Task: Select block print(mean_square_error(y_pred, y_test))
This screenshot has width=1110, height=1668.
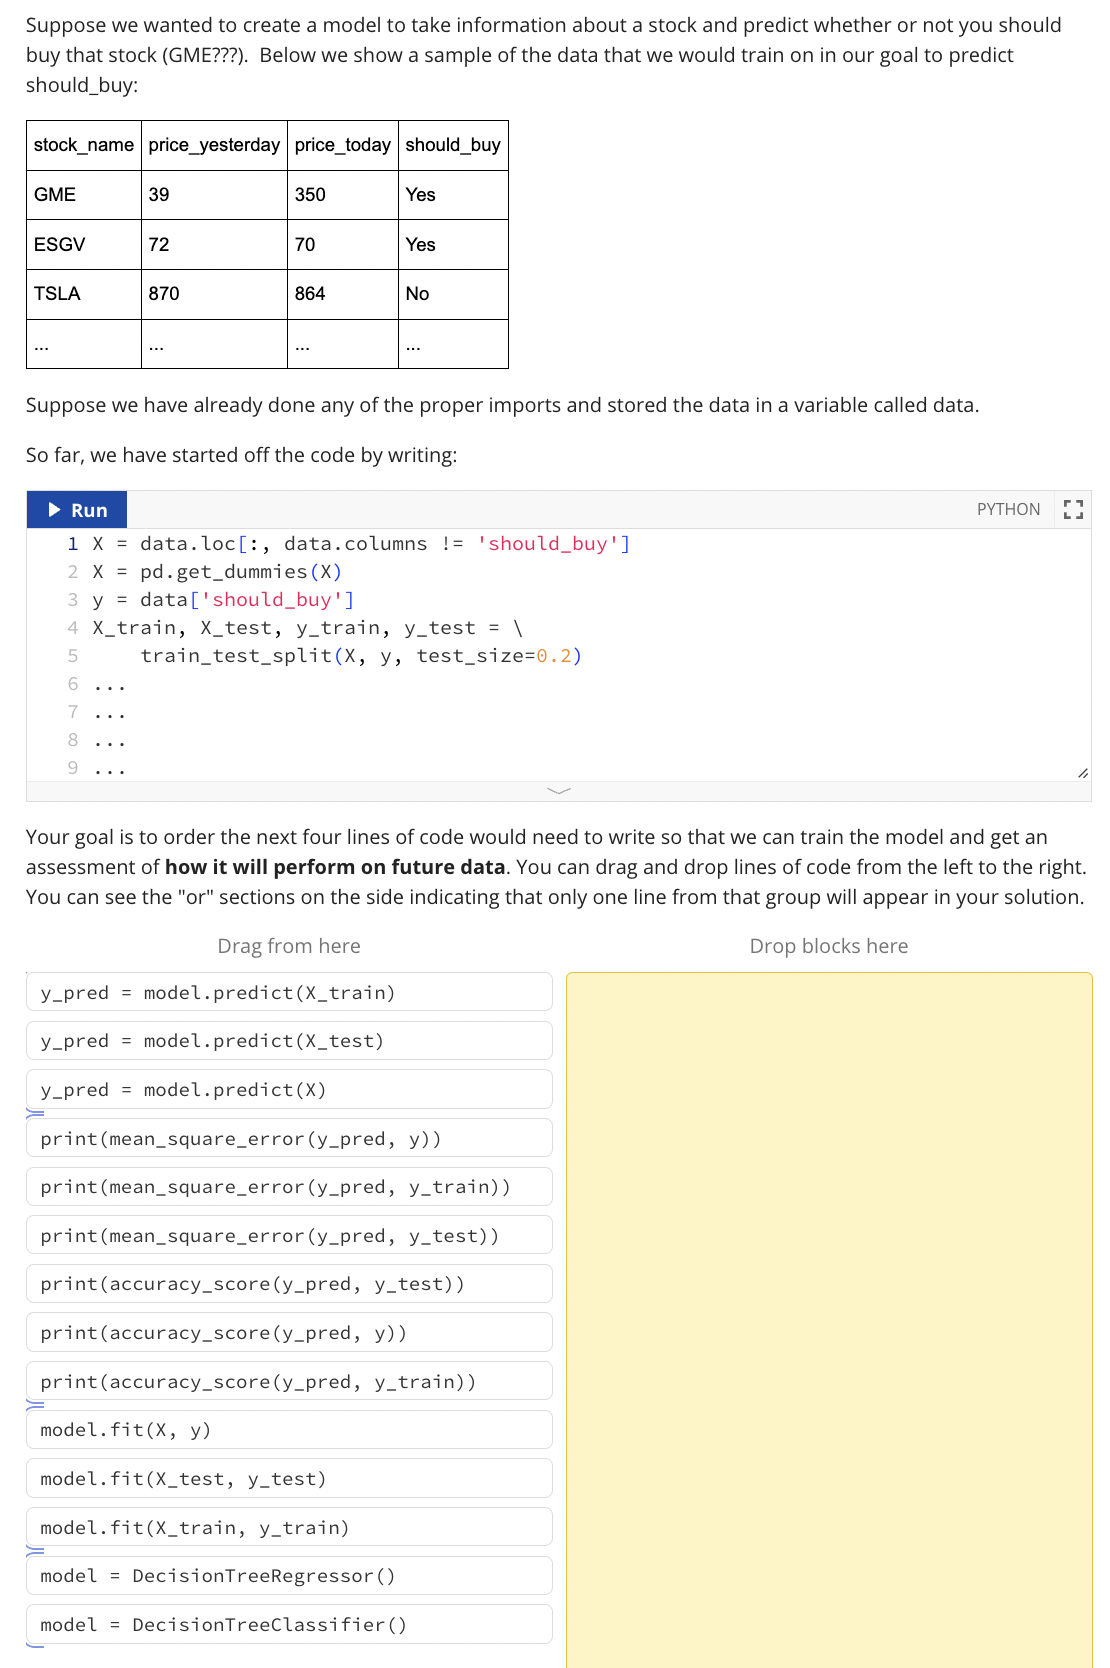Action: pyautogui.click(x=289, y=1235)
